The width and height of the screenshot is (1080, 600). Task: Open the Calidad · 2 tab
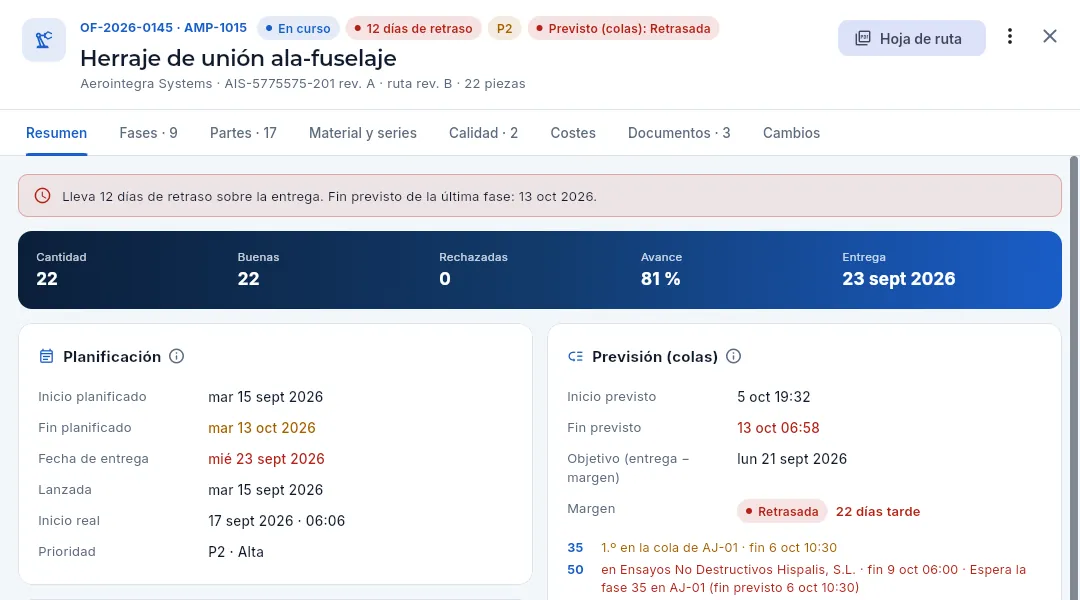484,133
